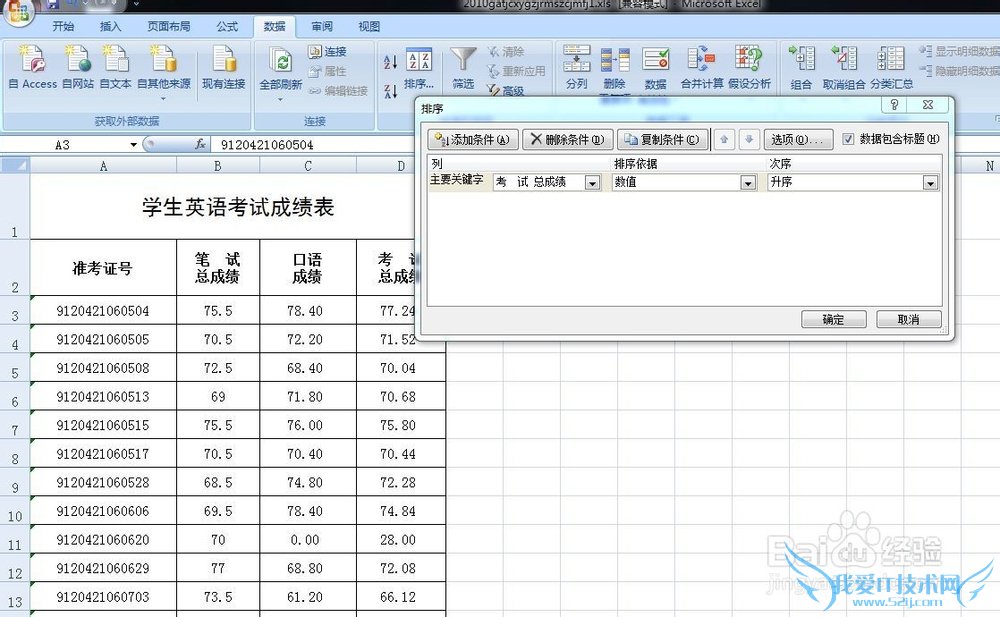Click the 确定 button in sort dialog
1000x617 pixels.
click(833, 320)
